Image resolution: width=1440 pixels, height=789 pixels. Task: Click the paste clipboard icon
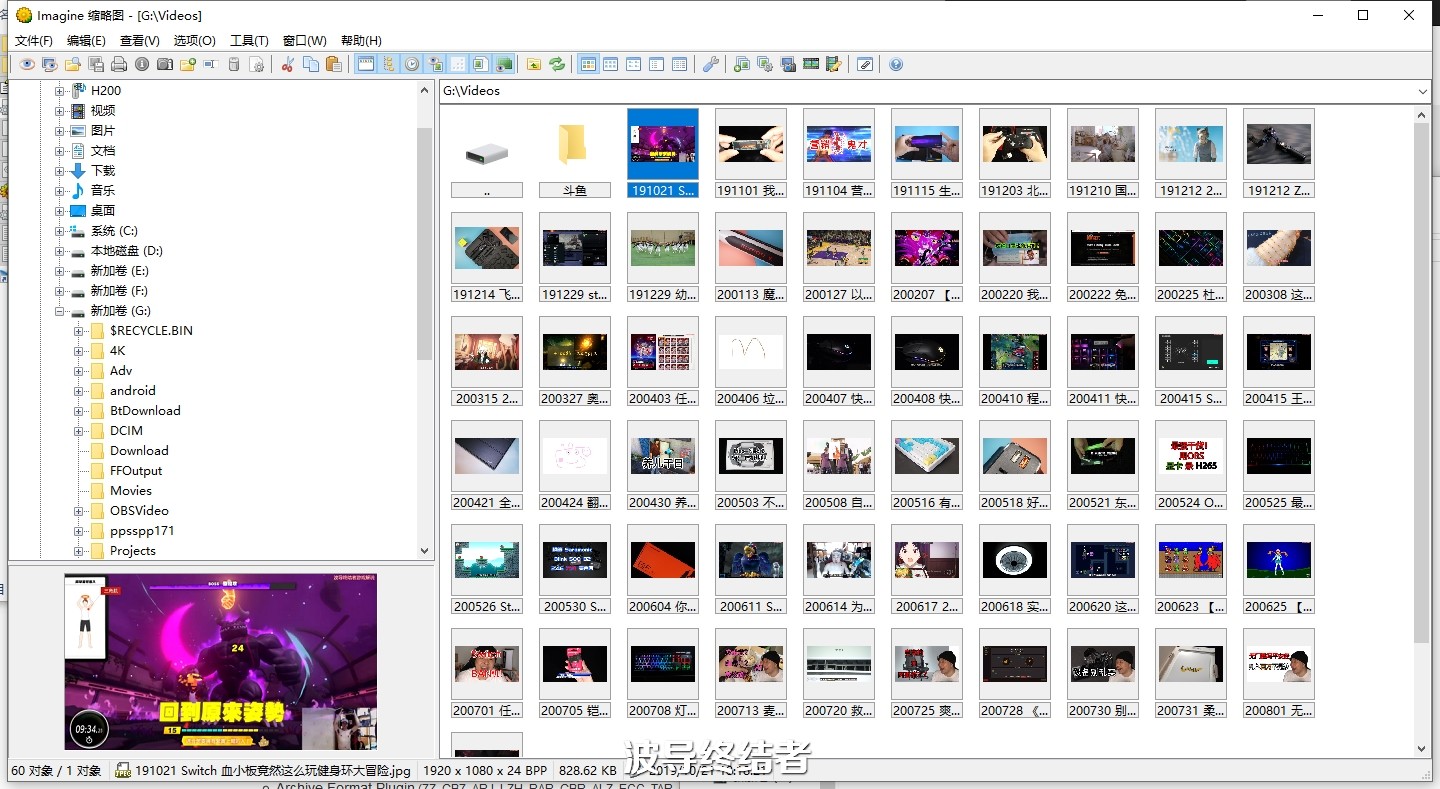(x=334, y=64)
